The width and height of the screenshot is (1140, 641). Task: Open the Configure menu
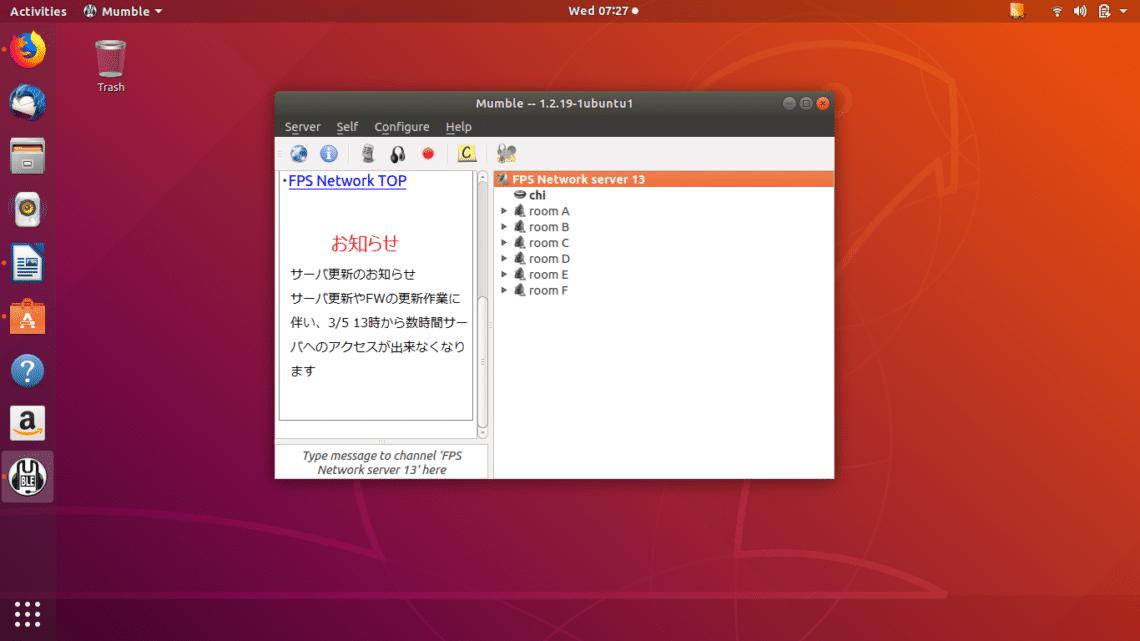coord(402,126)
